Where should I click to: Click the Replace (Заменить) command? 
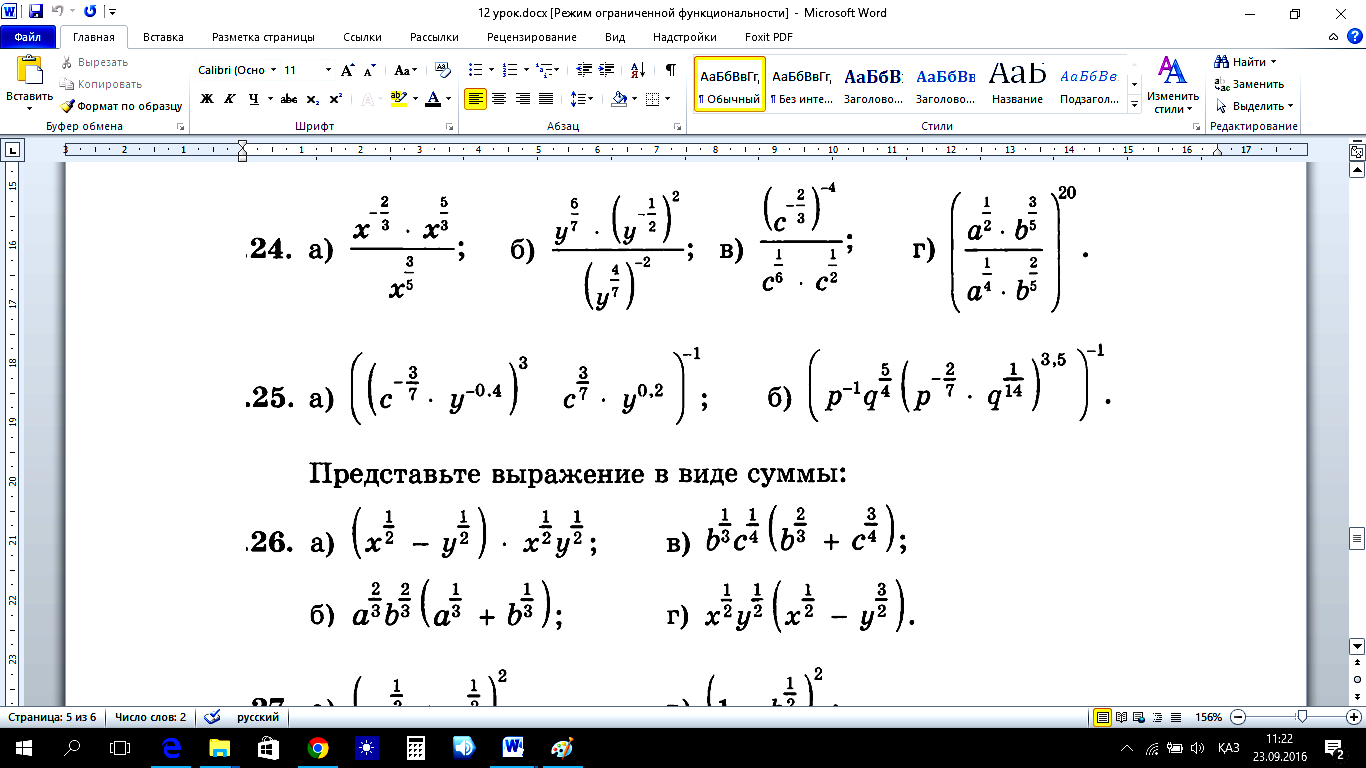pyautogui.click(x=1250, y=84)
